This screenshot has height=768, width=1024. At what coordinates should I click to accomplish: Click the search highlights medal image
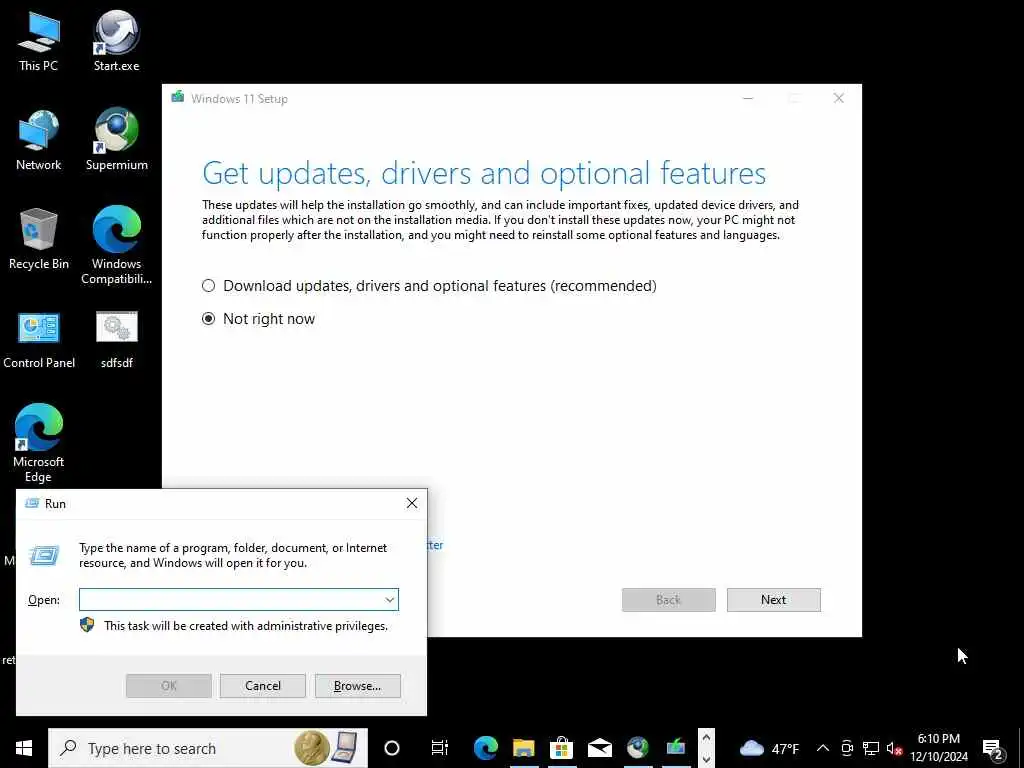(x=312, y=748)
